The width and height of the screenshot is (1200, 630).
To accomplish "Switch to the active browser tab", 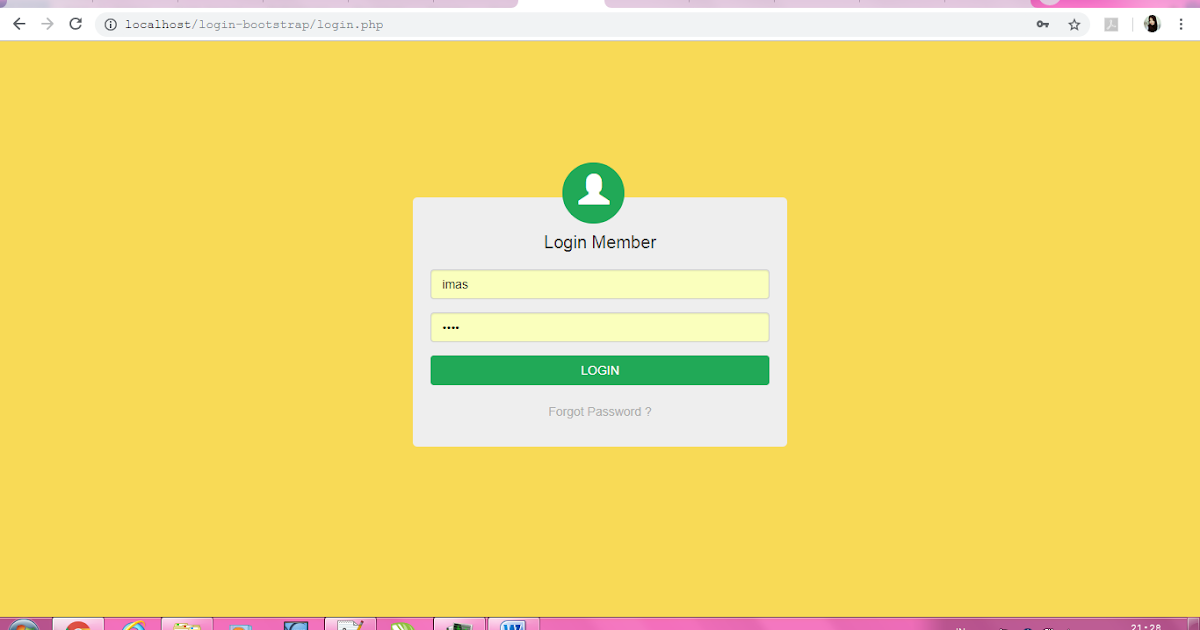I will point(560,4).
